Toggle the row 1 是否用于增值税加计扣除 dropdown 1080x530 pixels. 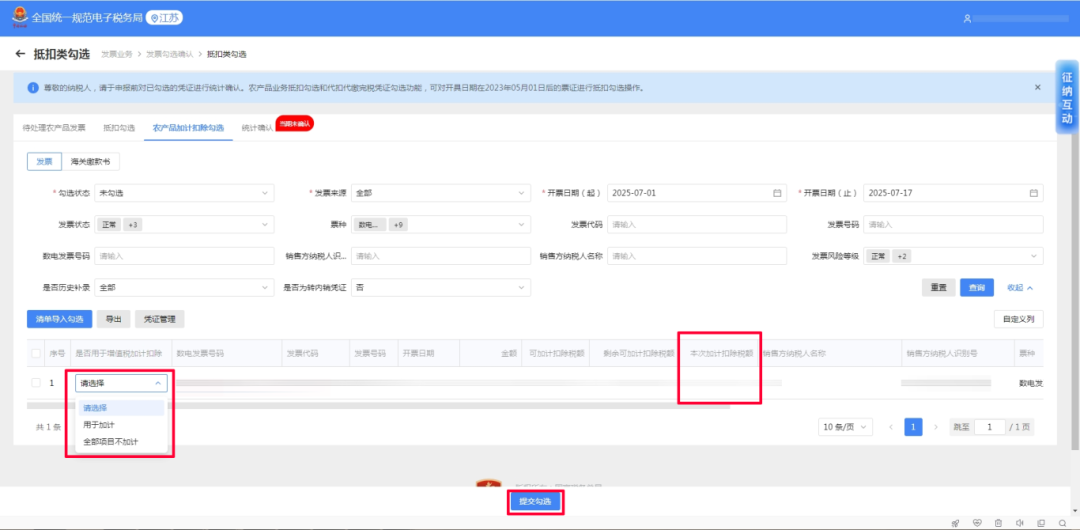click(121, 383)
